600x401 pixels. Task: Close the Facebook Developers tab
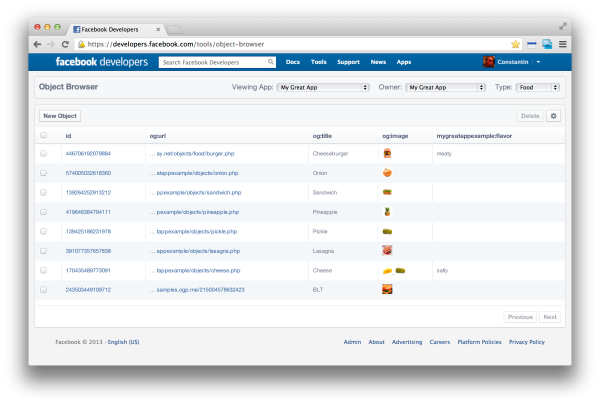tap(158, 29)
